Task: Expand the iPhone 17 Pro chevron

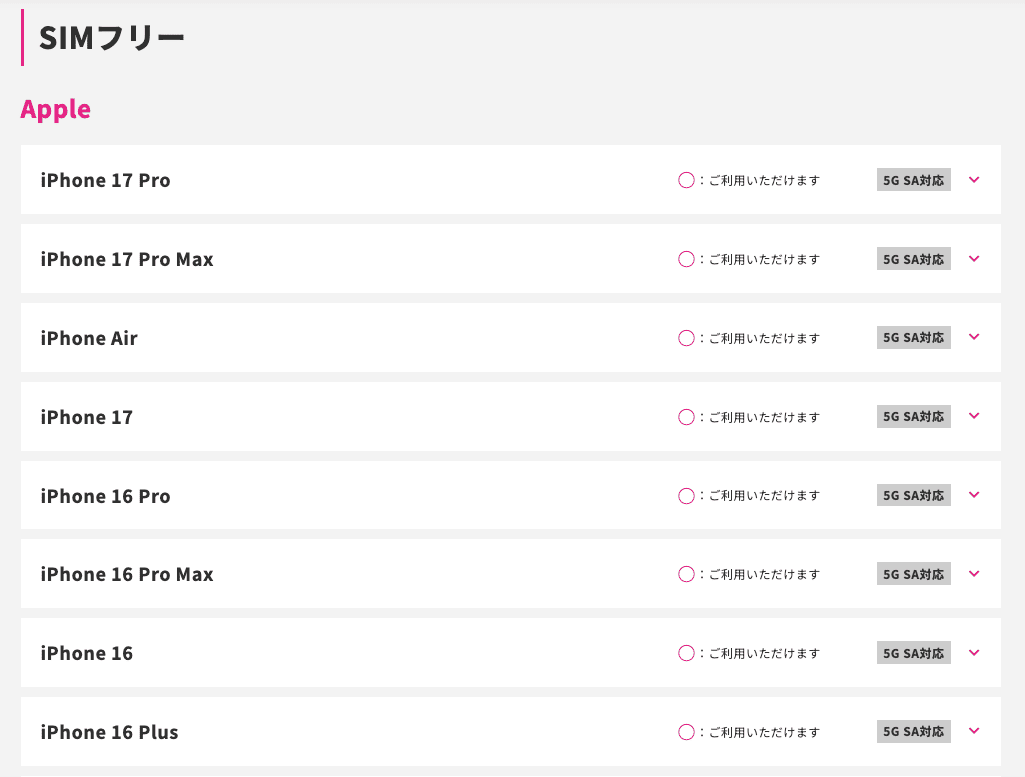Action: coord(974,180)
